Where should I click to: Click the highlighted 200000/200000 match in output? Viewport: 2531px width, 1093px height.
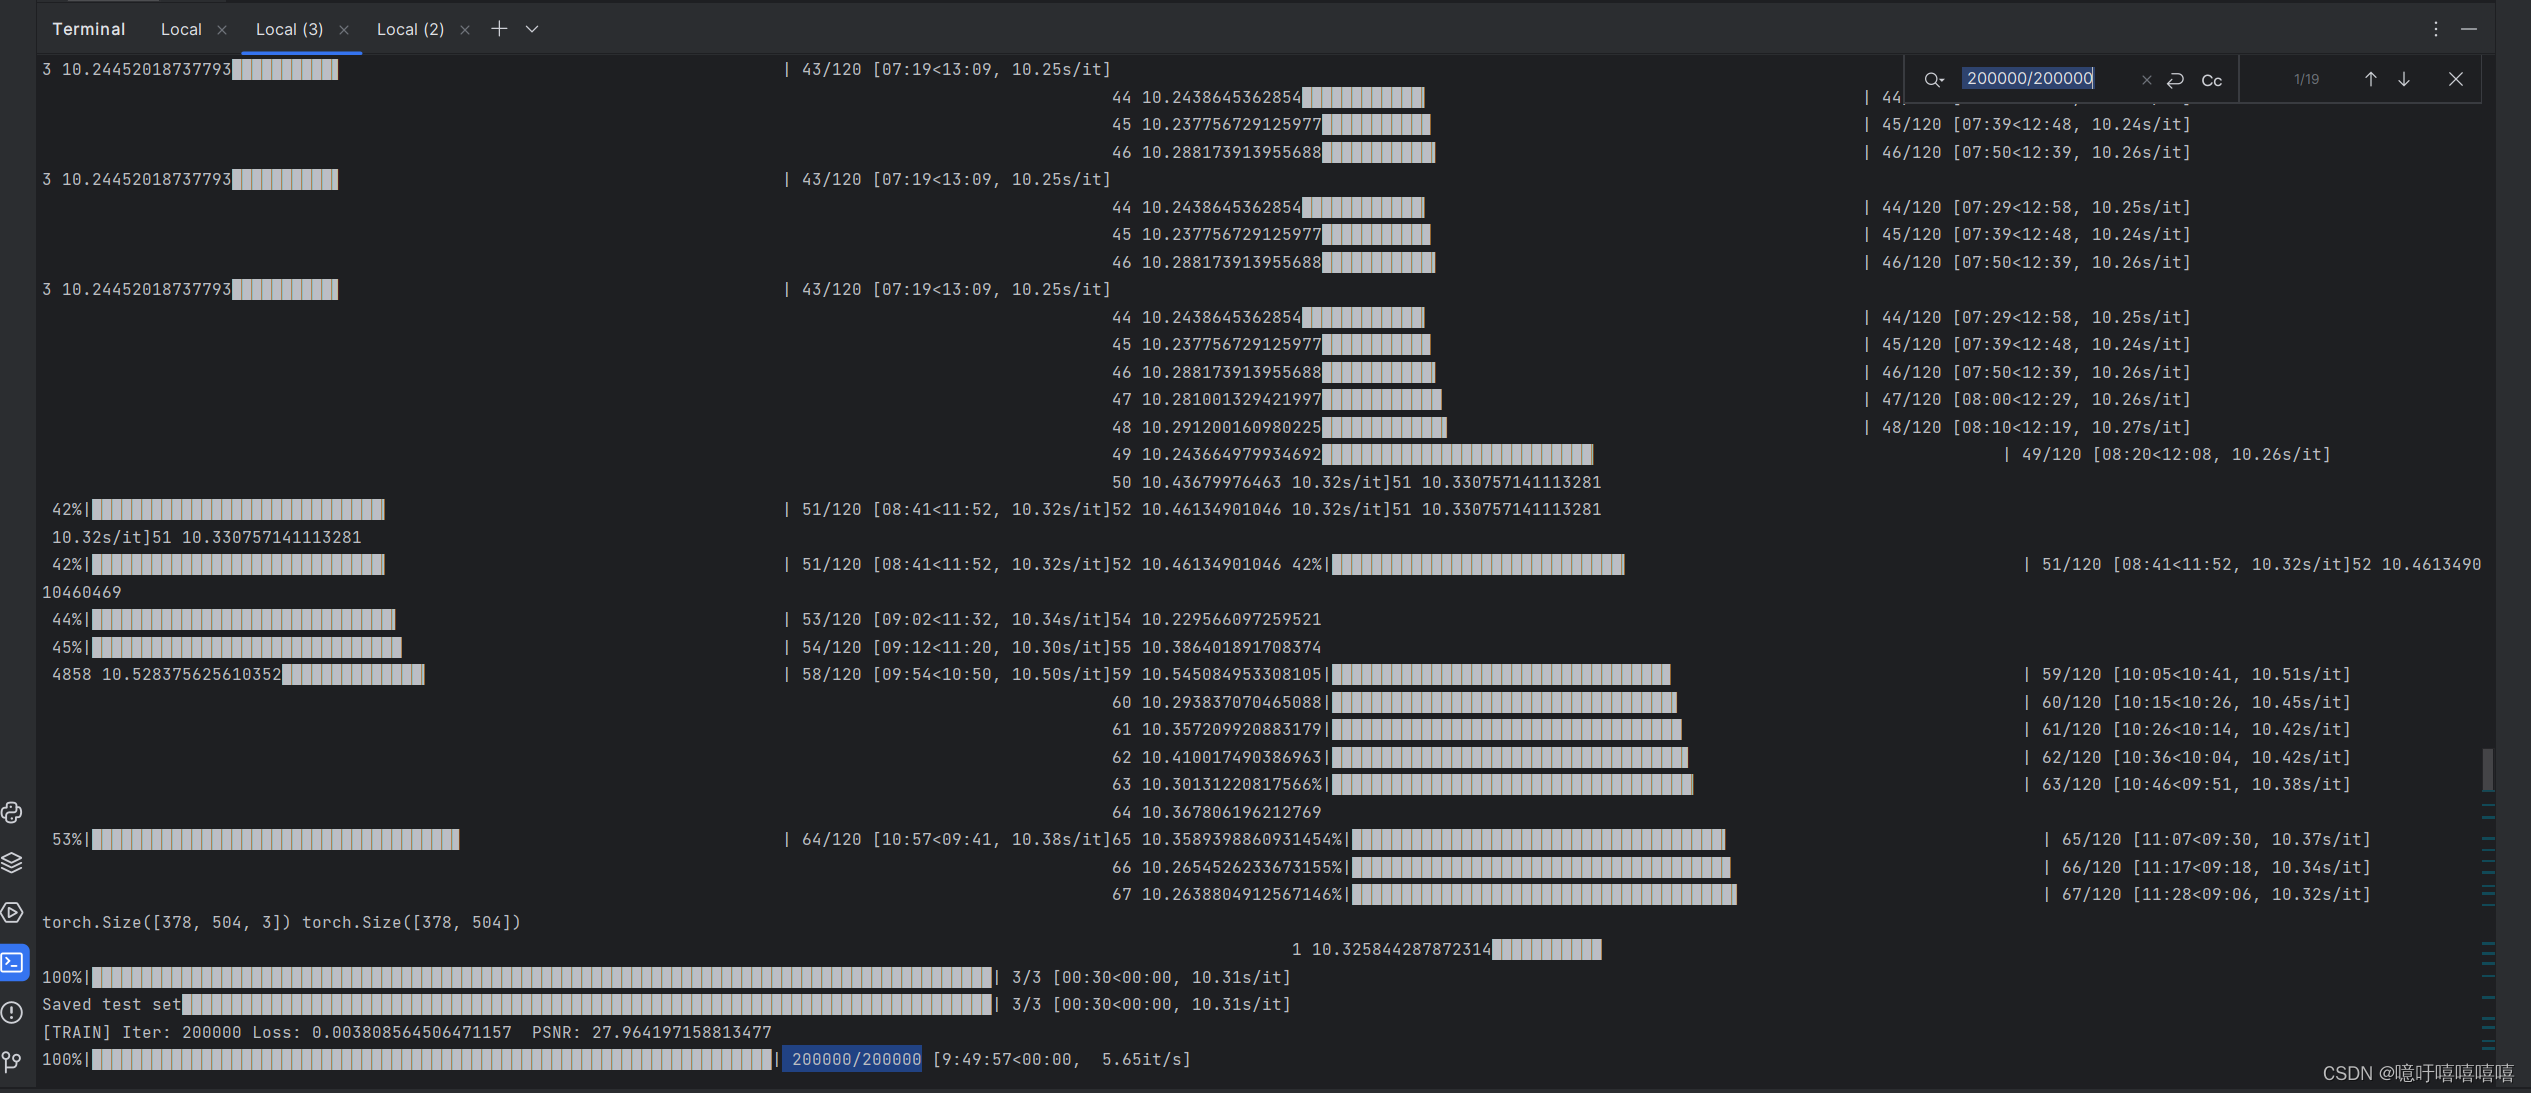coord(856,1059)
